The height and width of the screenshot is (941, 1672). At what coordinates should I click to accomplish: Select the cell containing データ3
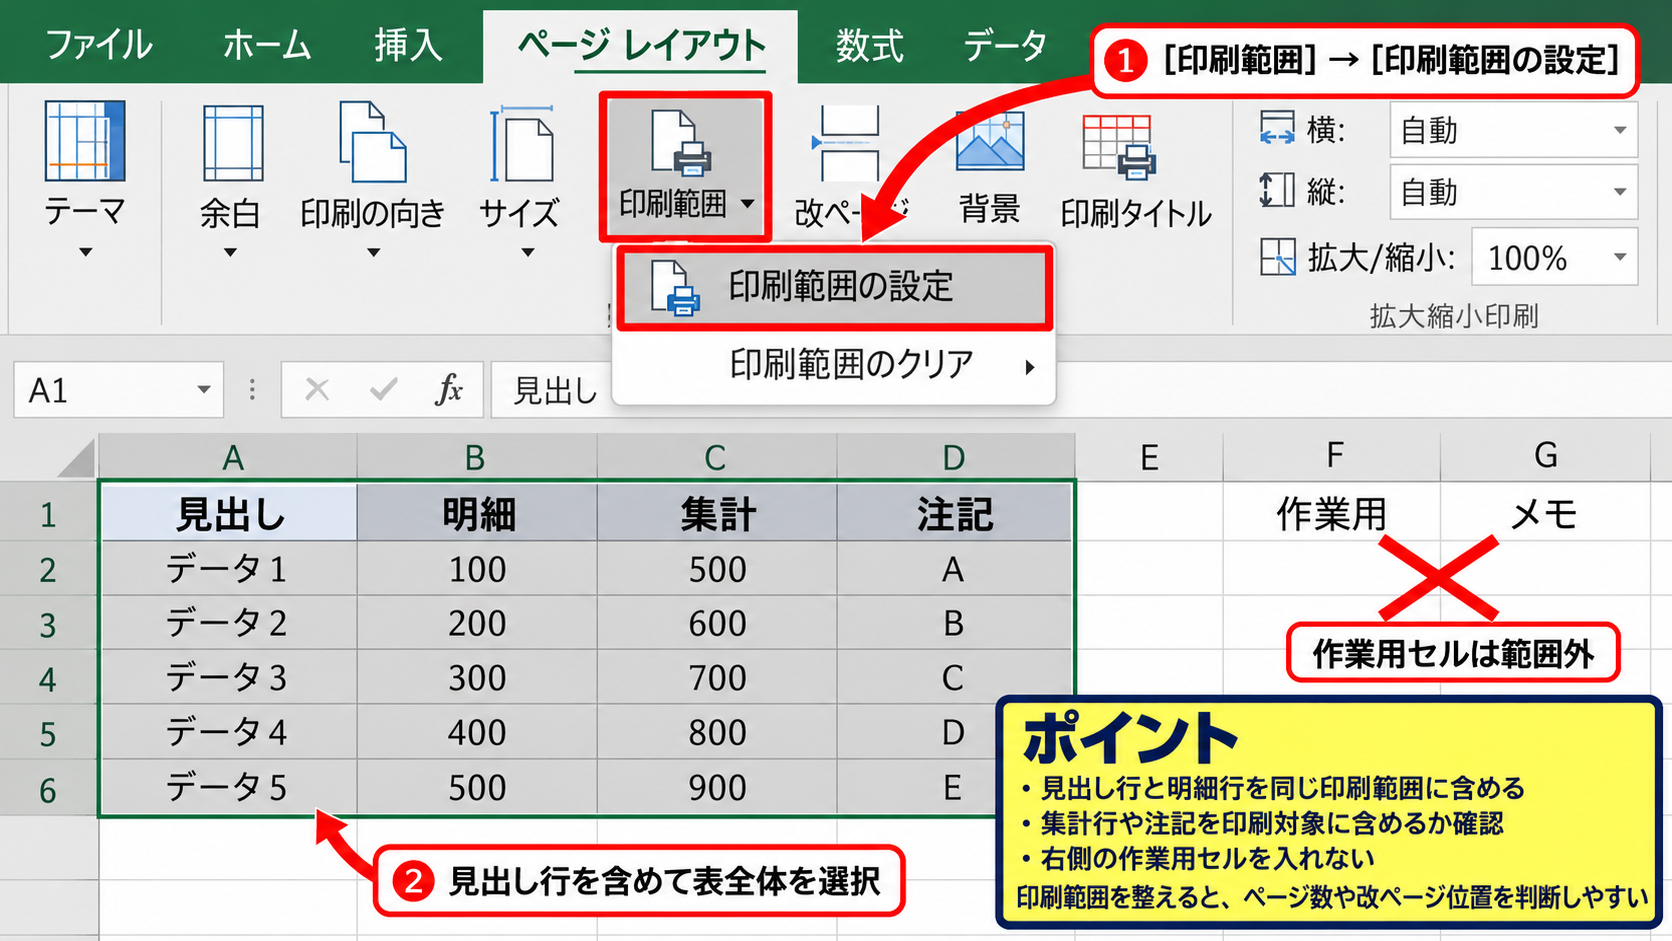click(229, 677)
